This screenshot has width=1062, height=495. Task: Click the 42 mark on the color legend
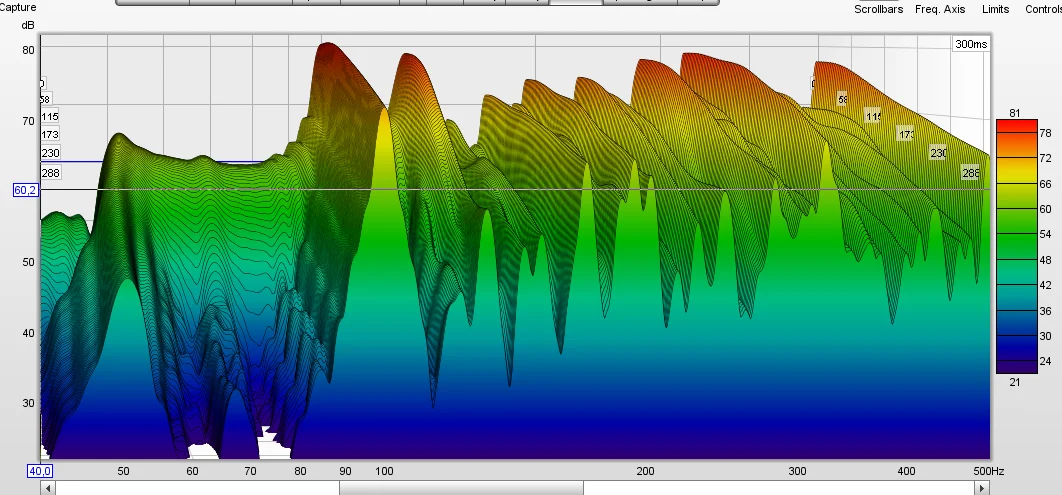pos(1045,285)
